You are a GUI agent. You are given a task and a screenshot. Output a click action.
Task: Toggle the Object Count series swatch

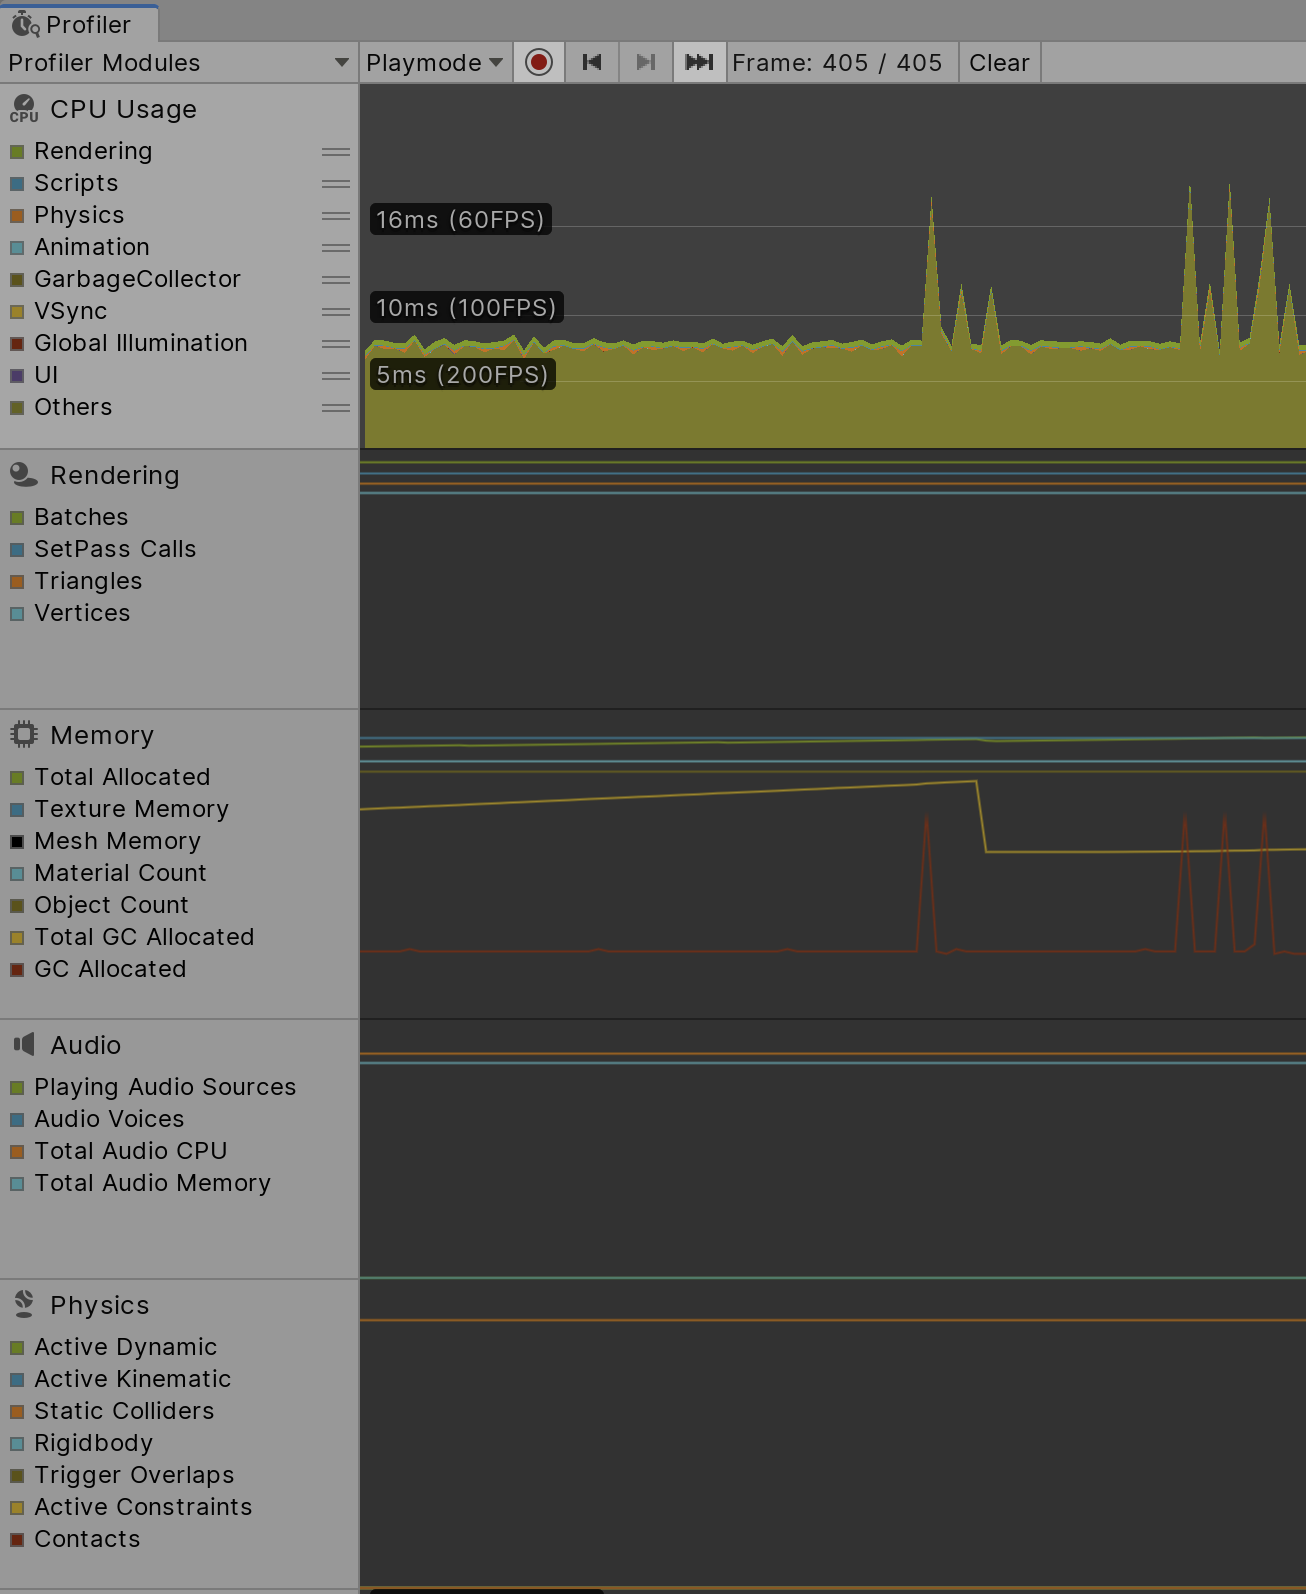(x=17, y=906)
